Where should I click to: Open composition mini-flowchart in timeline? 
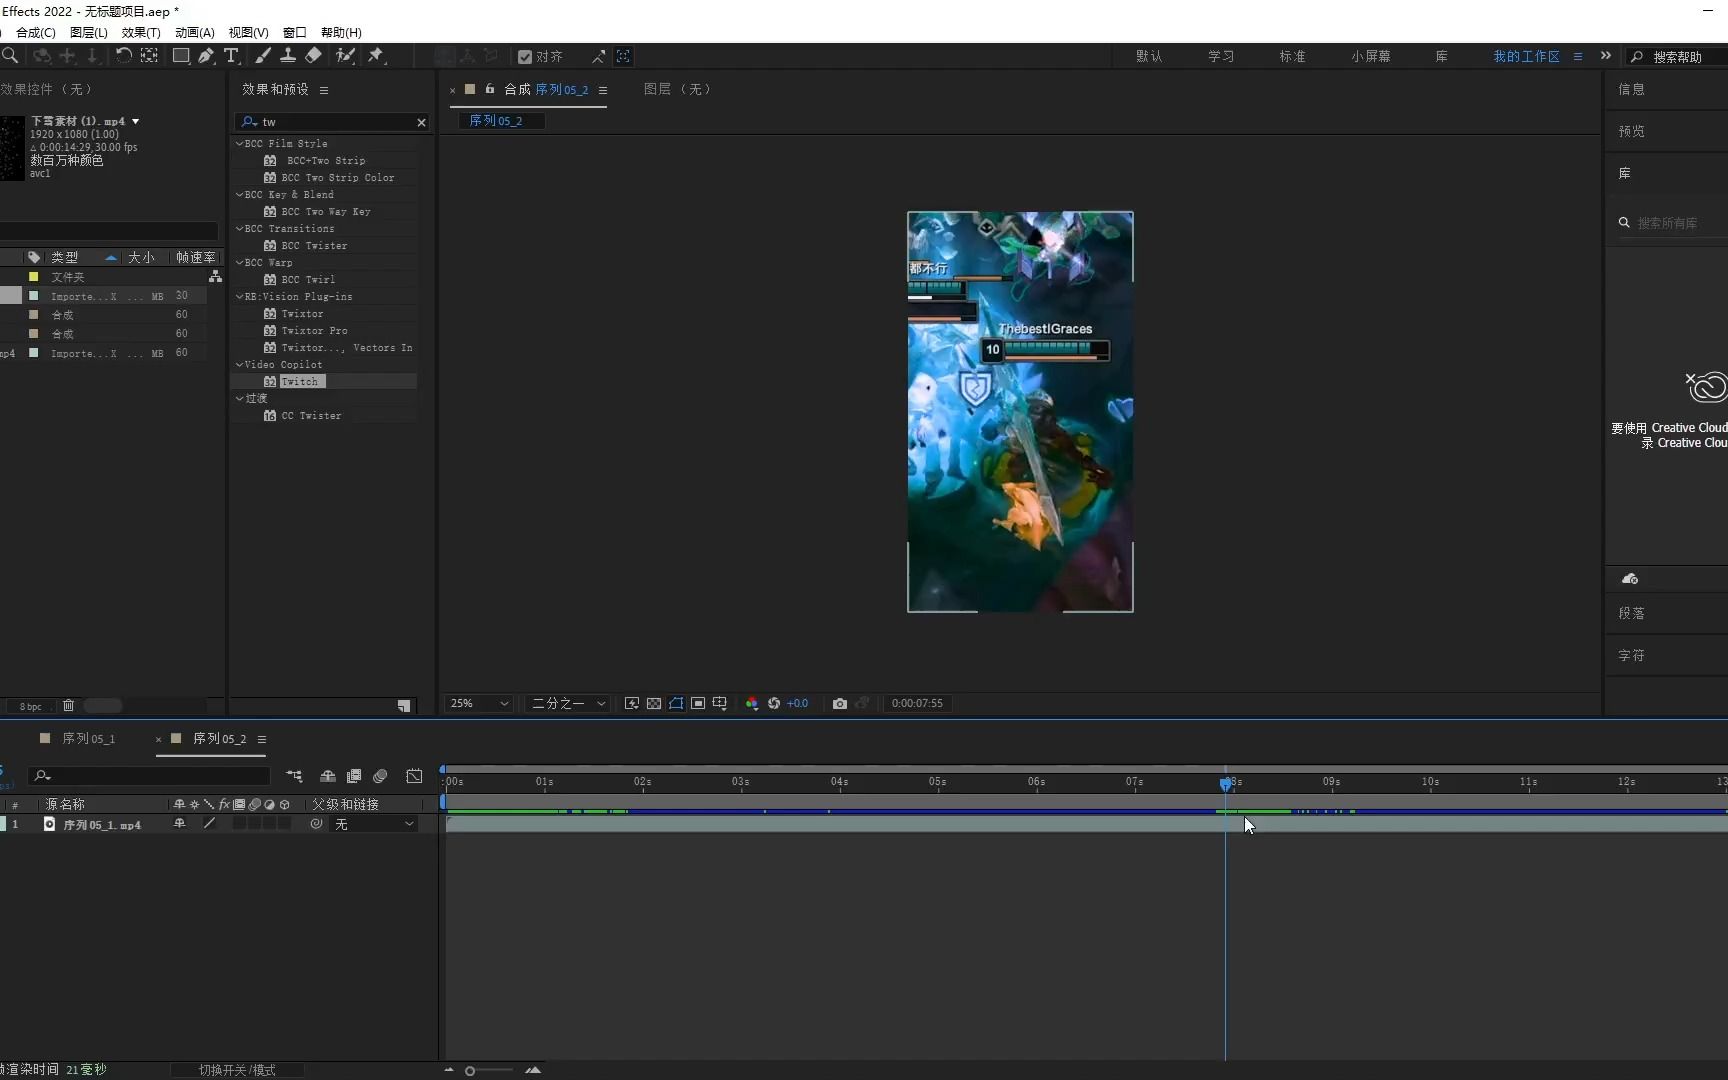(294, 776)
